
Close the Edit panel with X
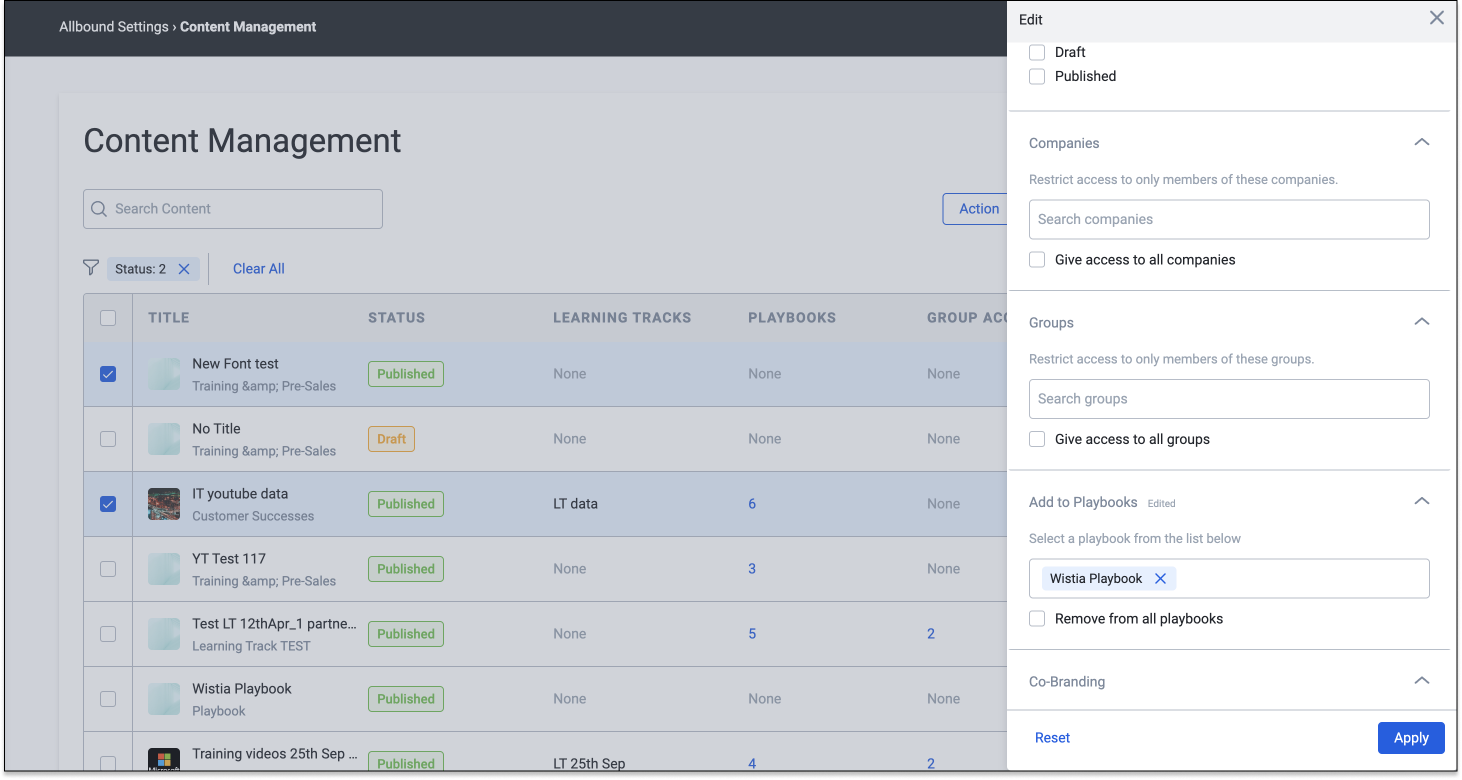click(1436, 18)
